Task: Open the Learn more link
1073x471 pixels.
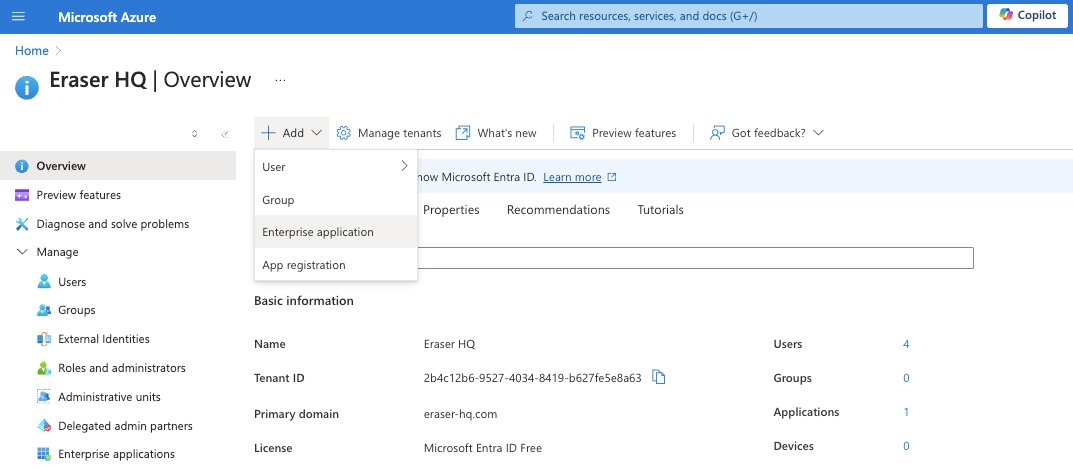Action: (x=572, y=177)
